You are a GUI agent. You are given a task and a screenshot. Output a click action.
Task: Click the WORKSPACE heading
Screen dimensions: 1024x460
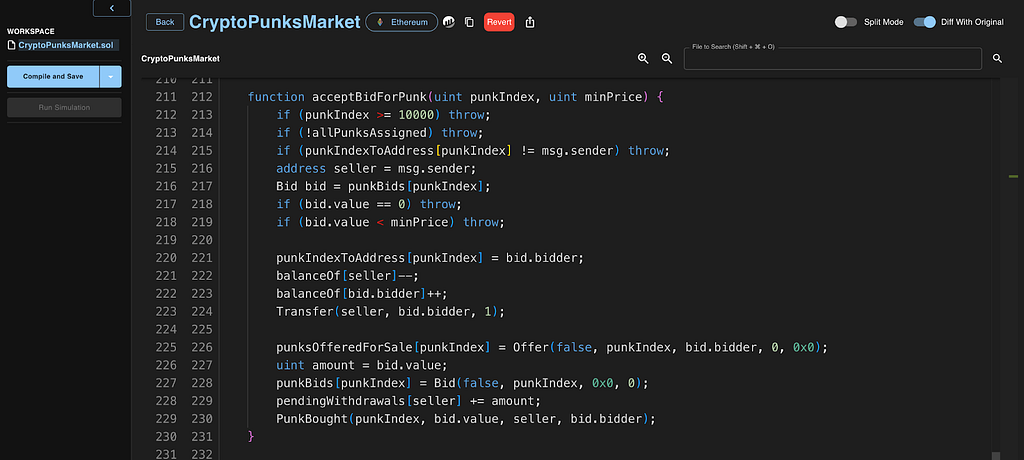pyautogui.click(x=31, y=31)
